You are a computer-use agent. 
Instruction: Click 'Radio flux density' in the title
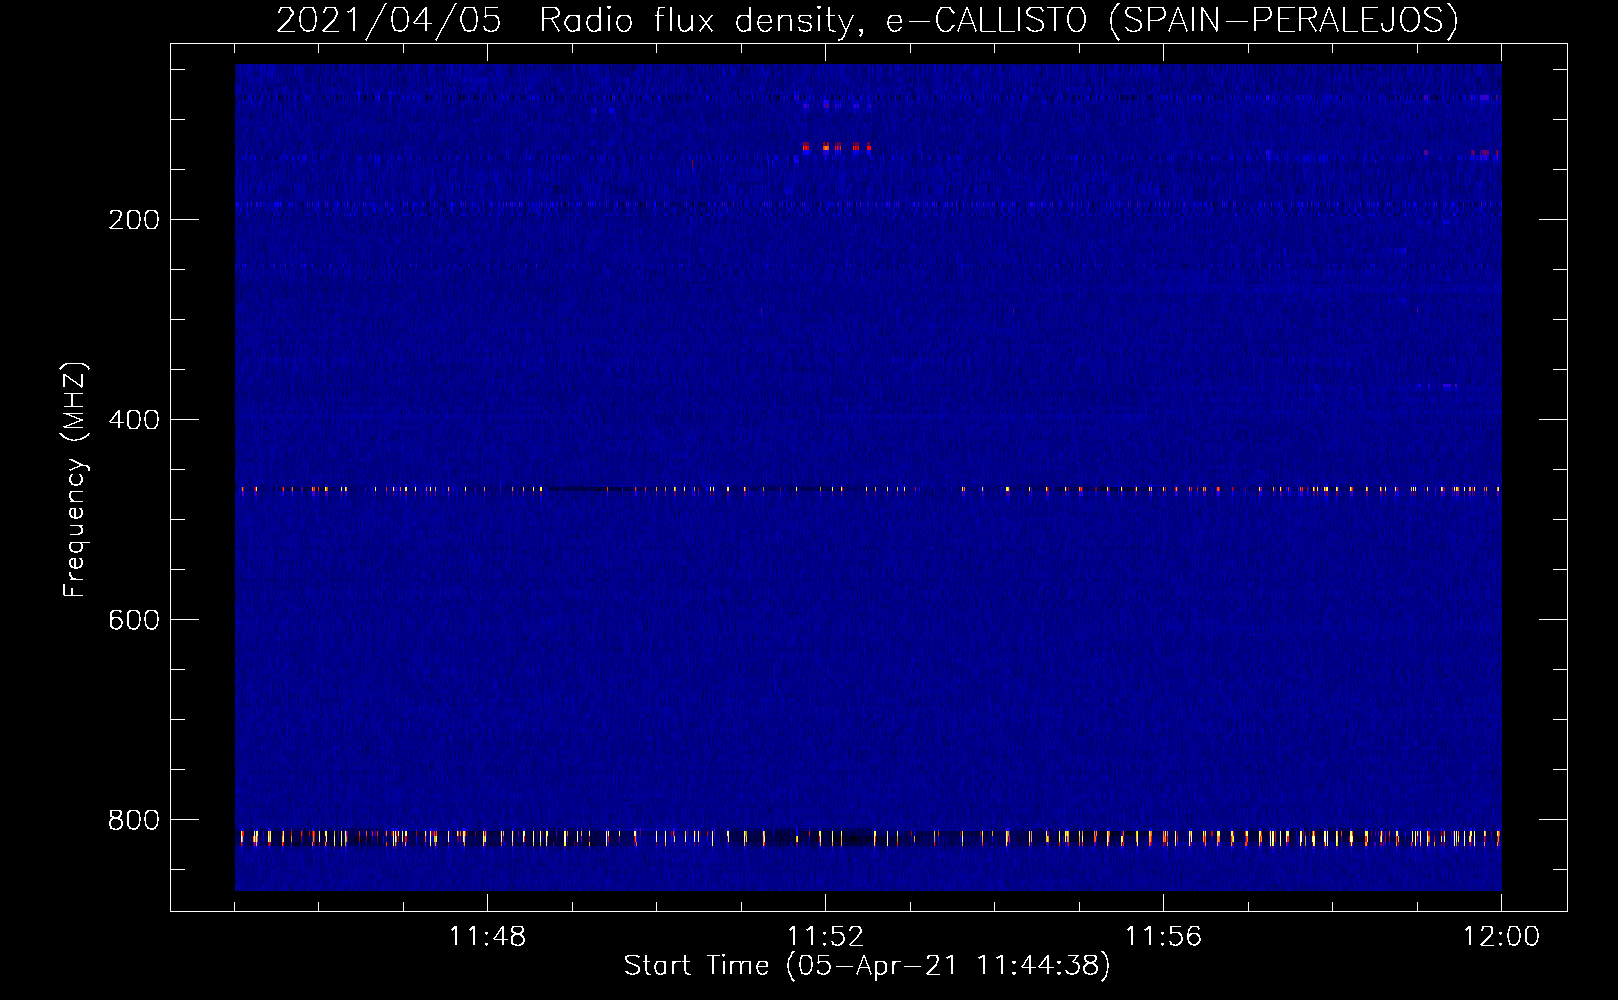[x=695, y=21]
